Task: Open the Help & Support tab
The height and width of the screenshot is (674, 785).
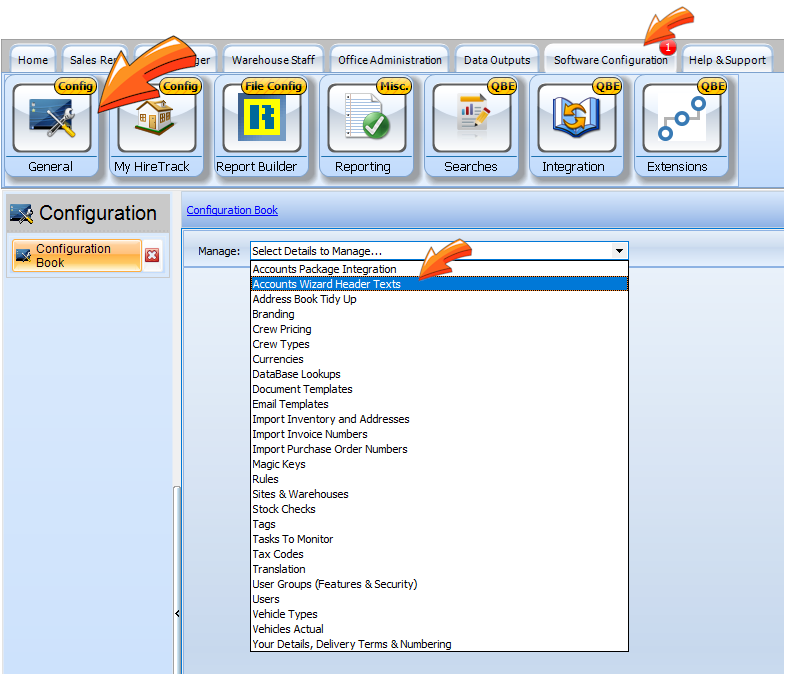Action: [727, 60]
